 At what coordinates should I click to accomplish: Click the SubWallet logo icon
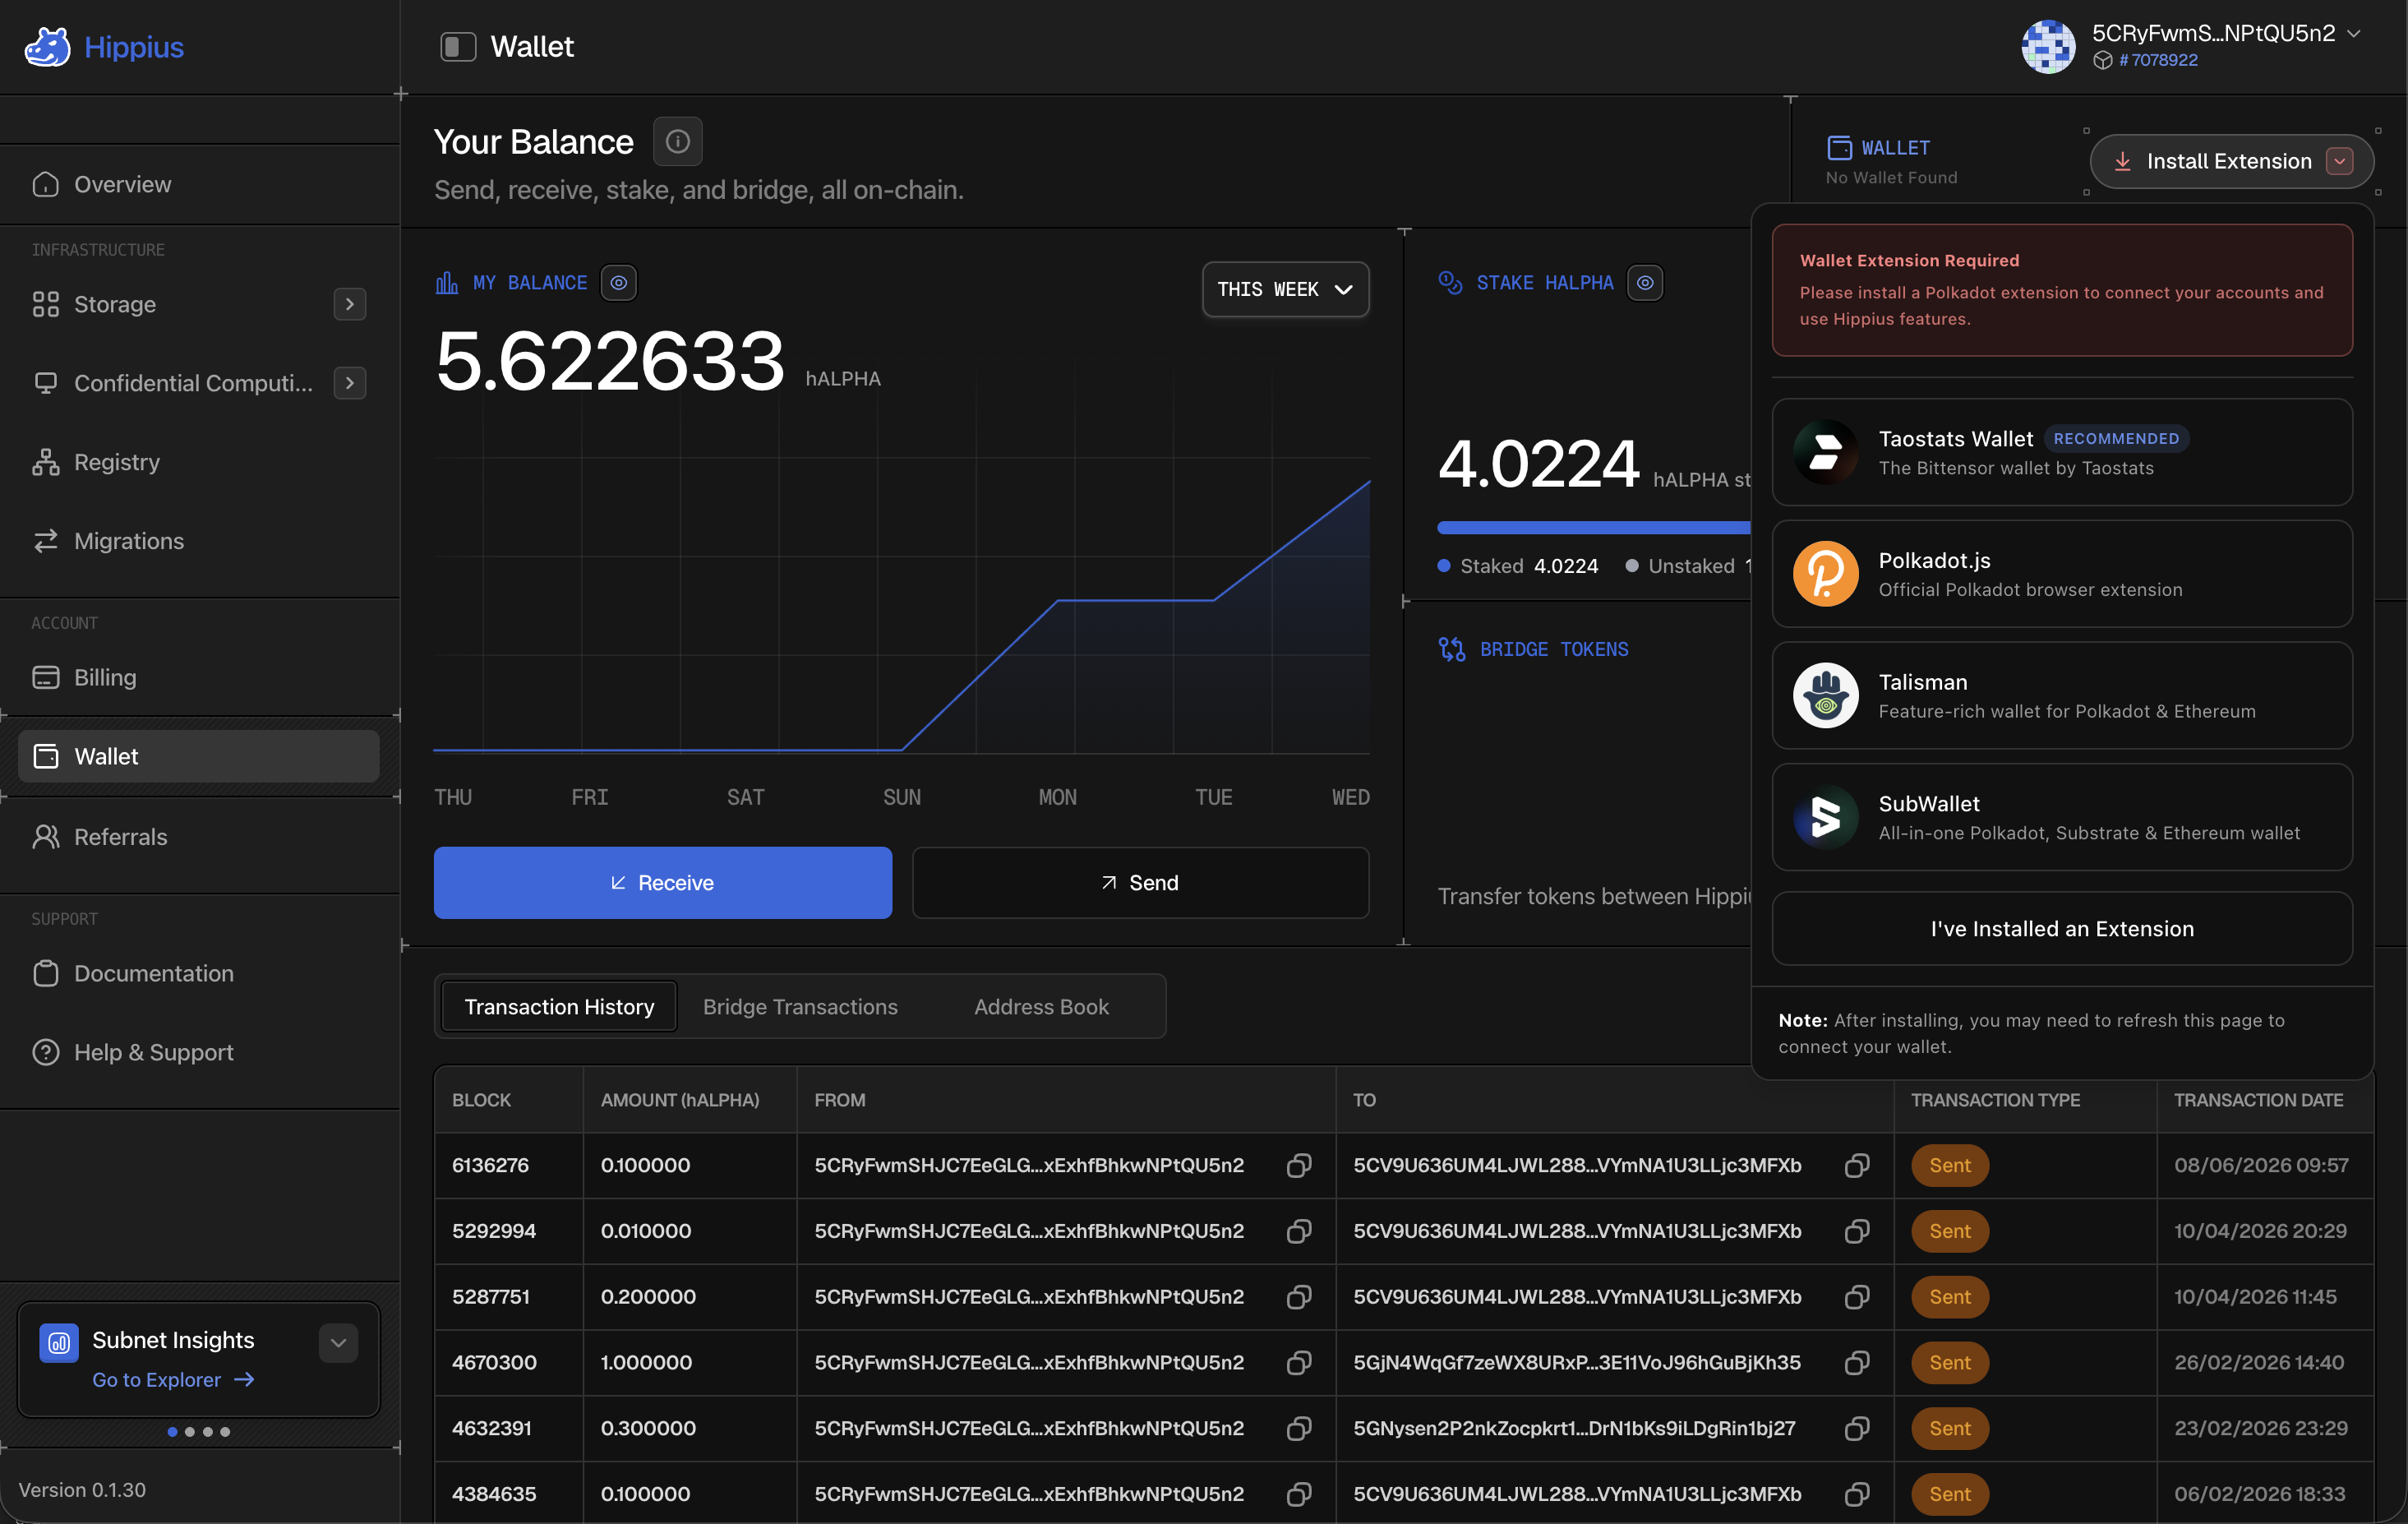pos(1825,817)
